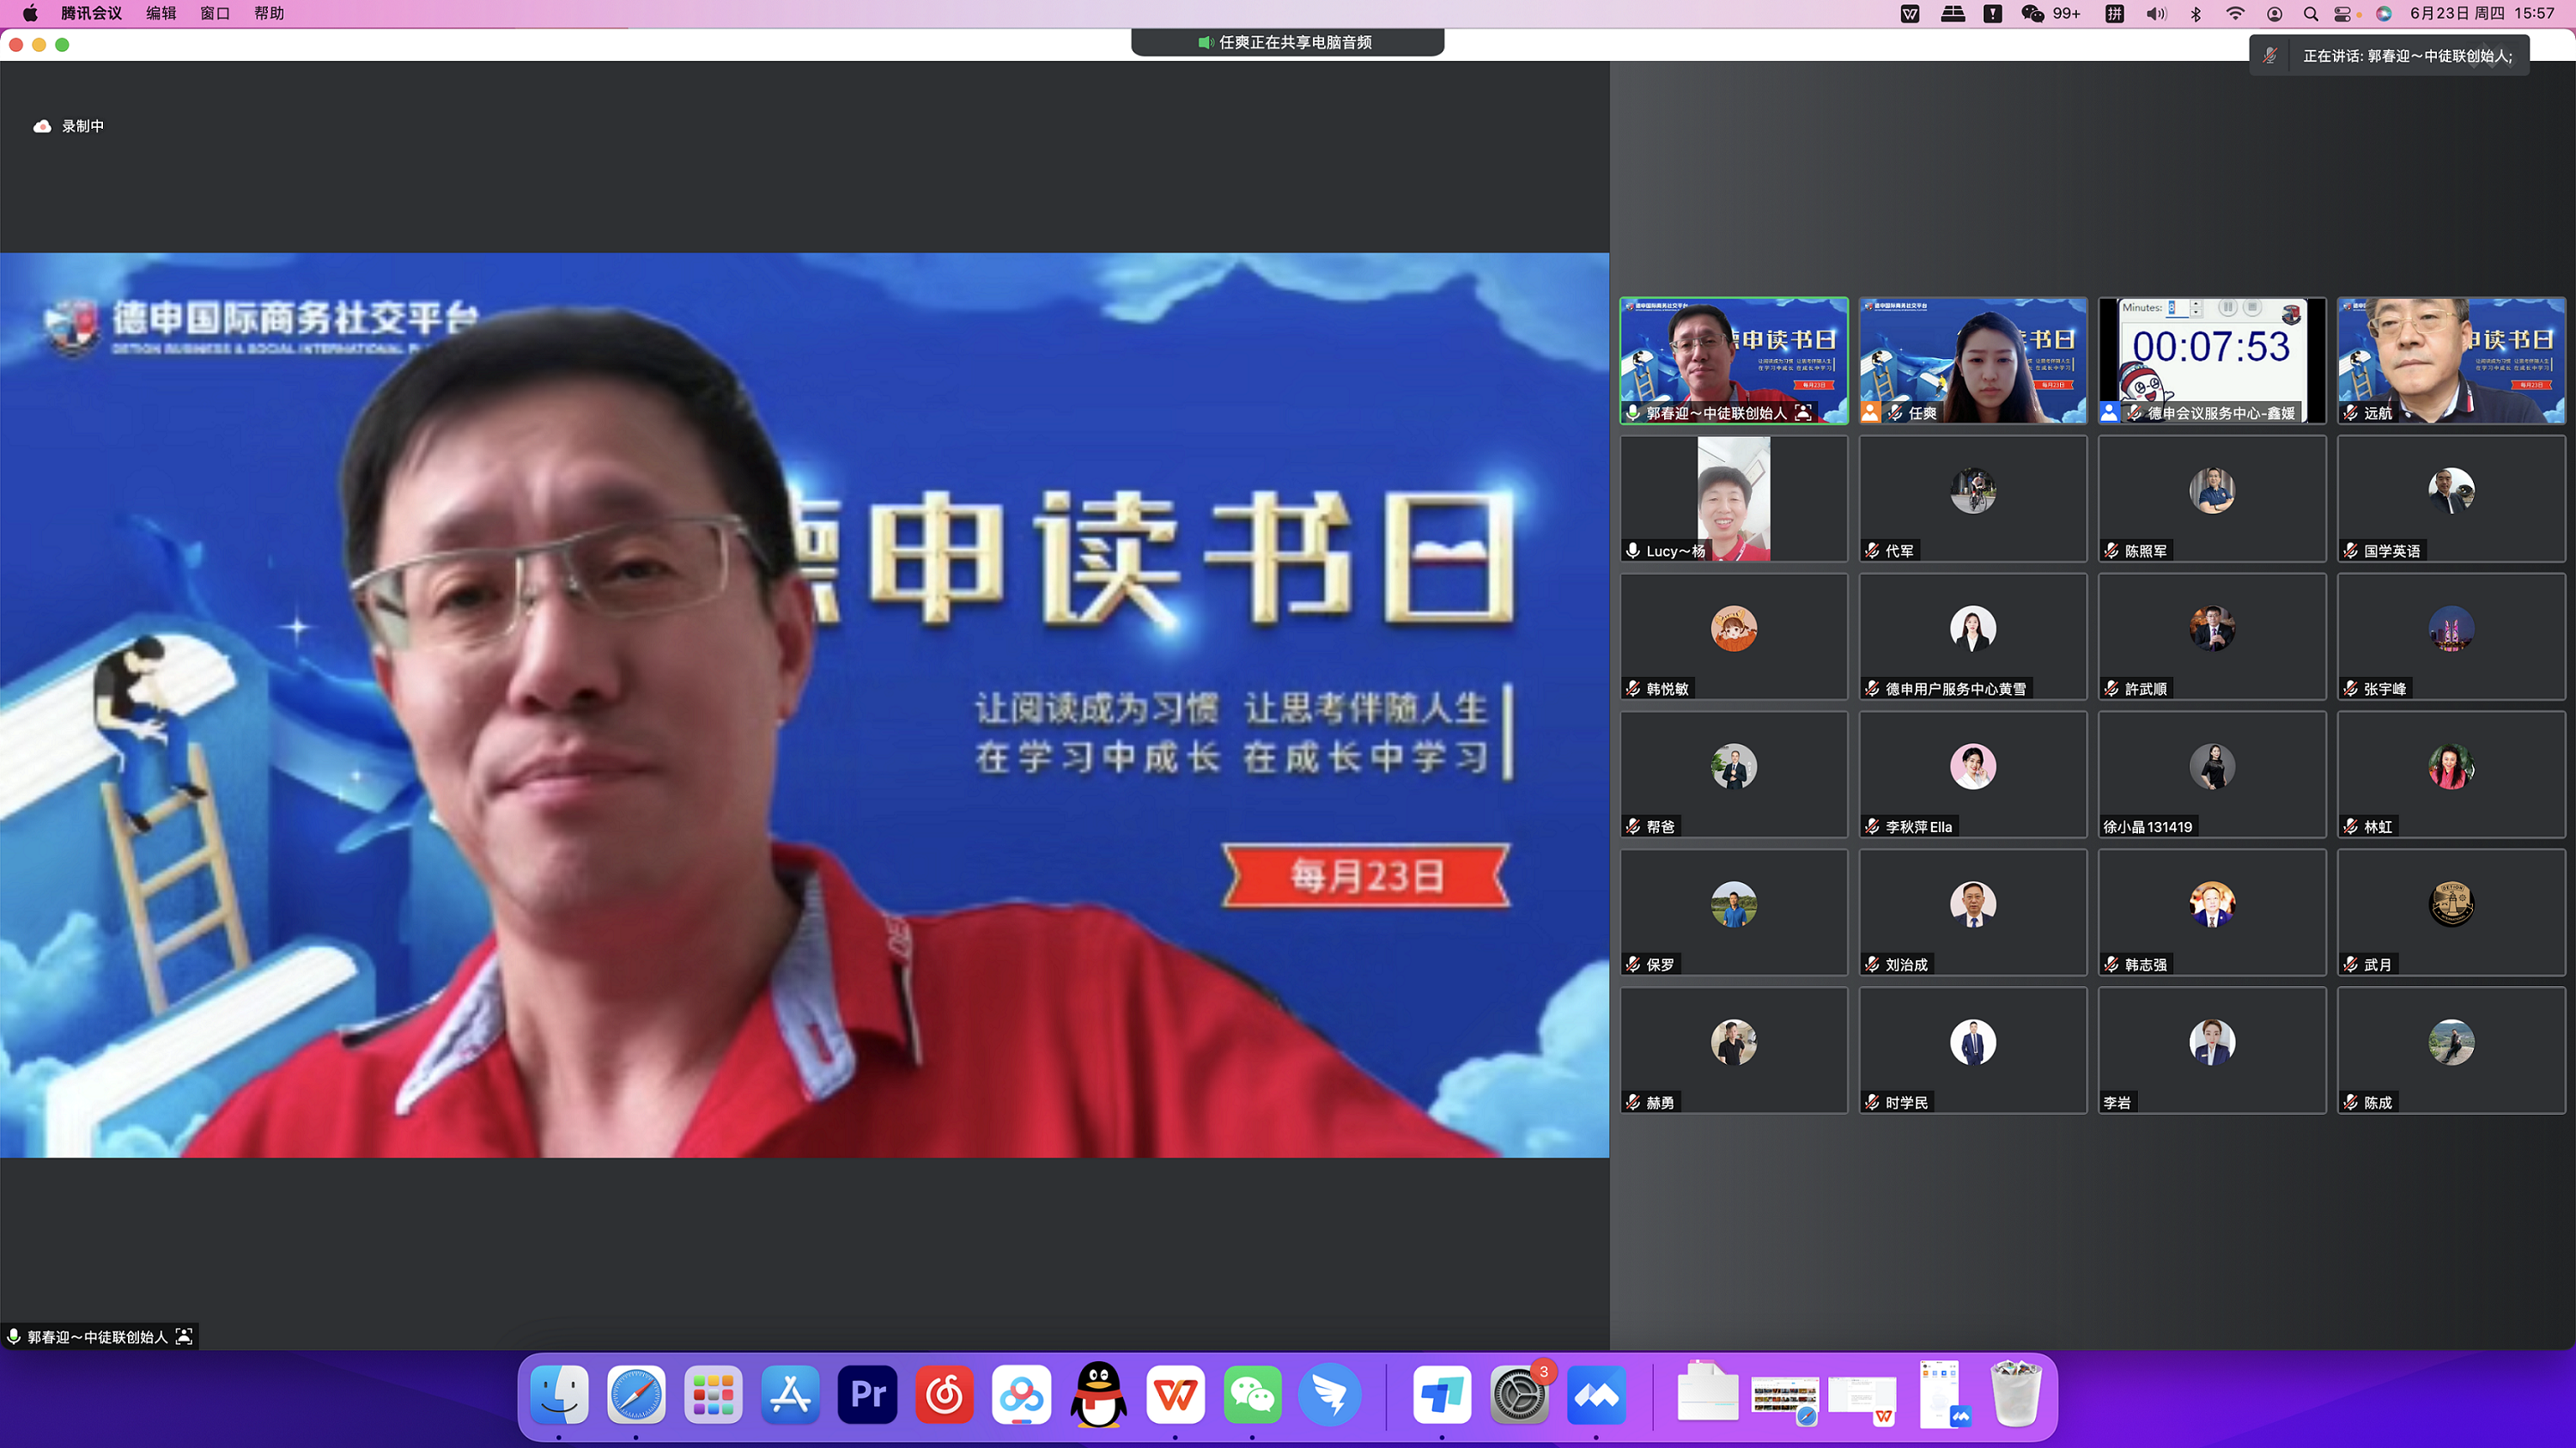Select 林虹 participant tile

tap(2451, 774)
